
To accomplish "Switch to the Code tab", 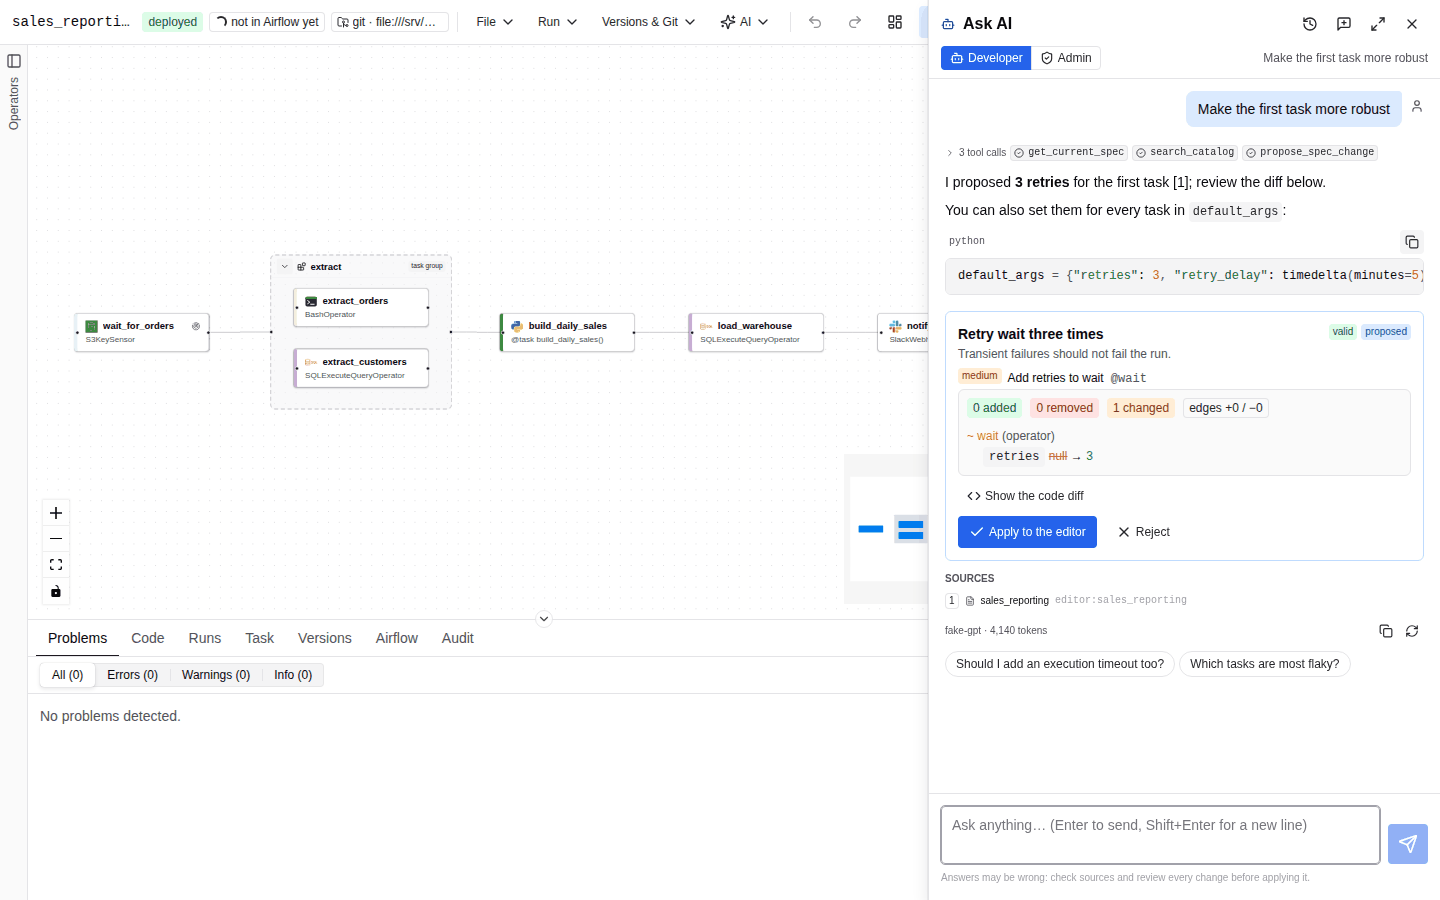I will [148, 638].
